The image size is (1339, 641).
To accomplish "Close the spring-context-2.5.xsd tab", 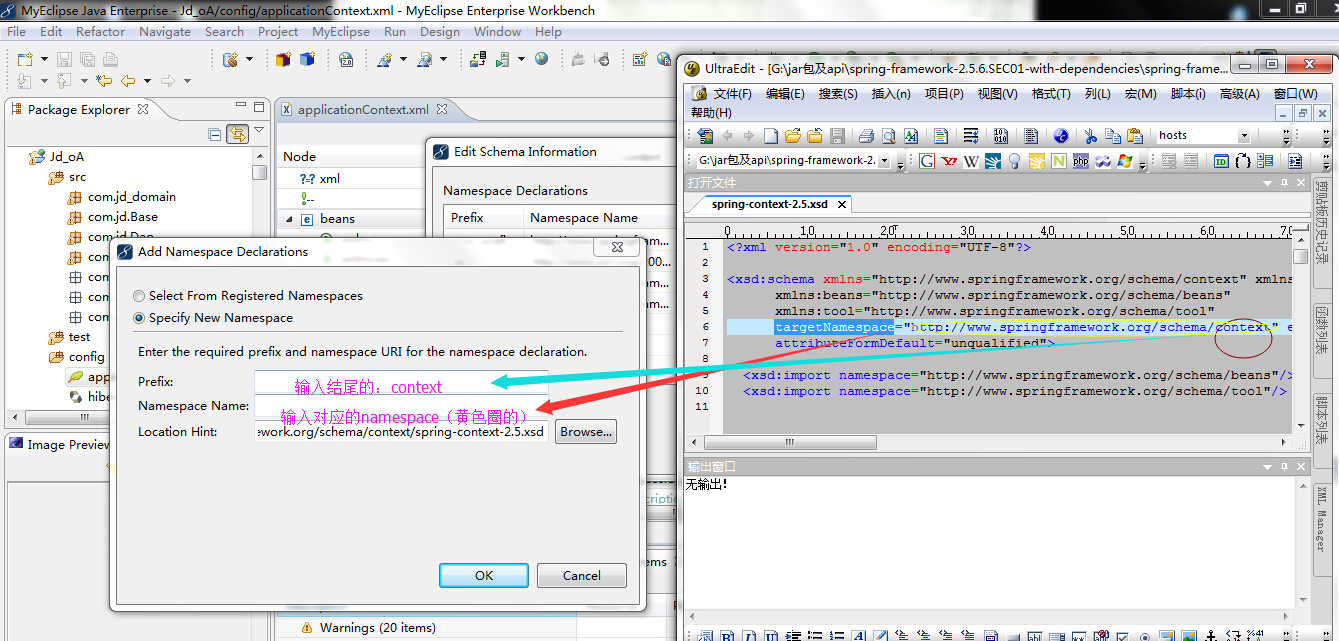I will 842,204.
